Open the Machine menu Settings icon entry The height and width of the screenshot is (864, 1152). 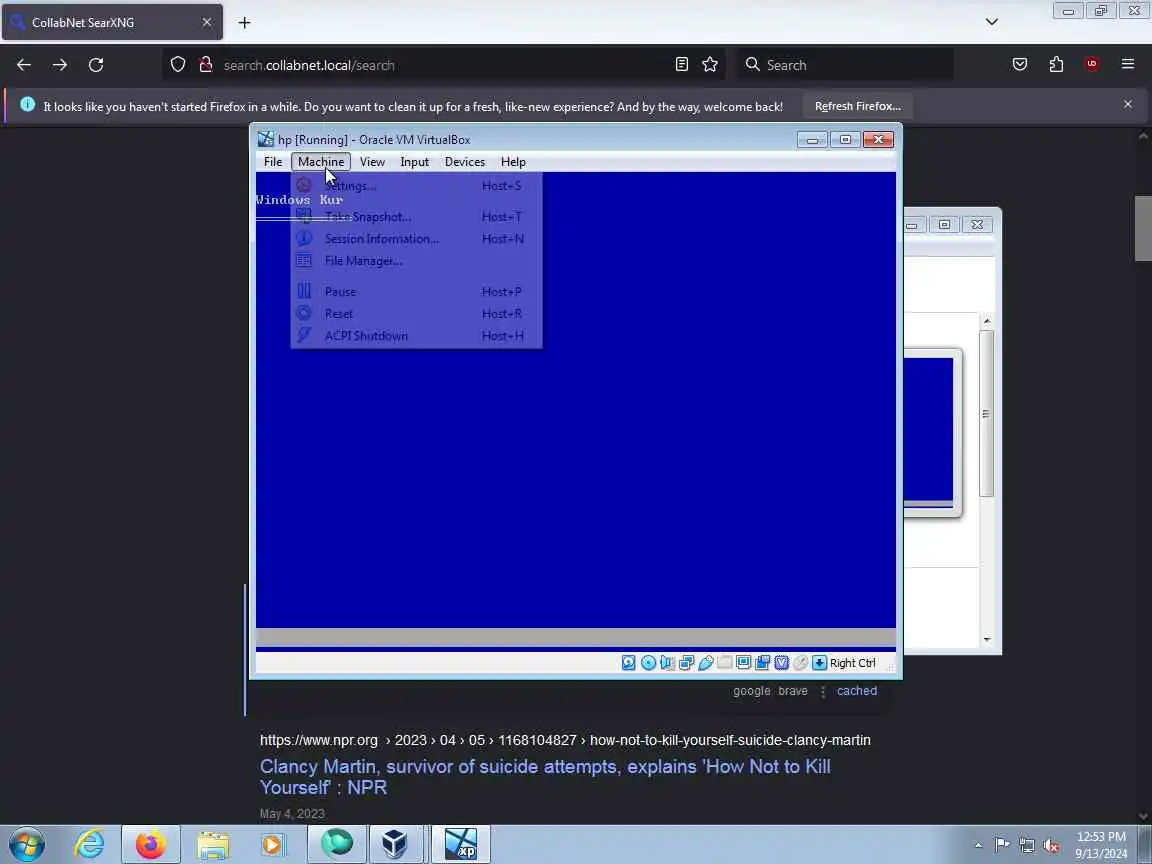303,186
